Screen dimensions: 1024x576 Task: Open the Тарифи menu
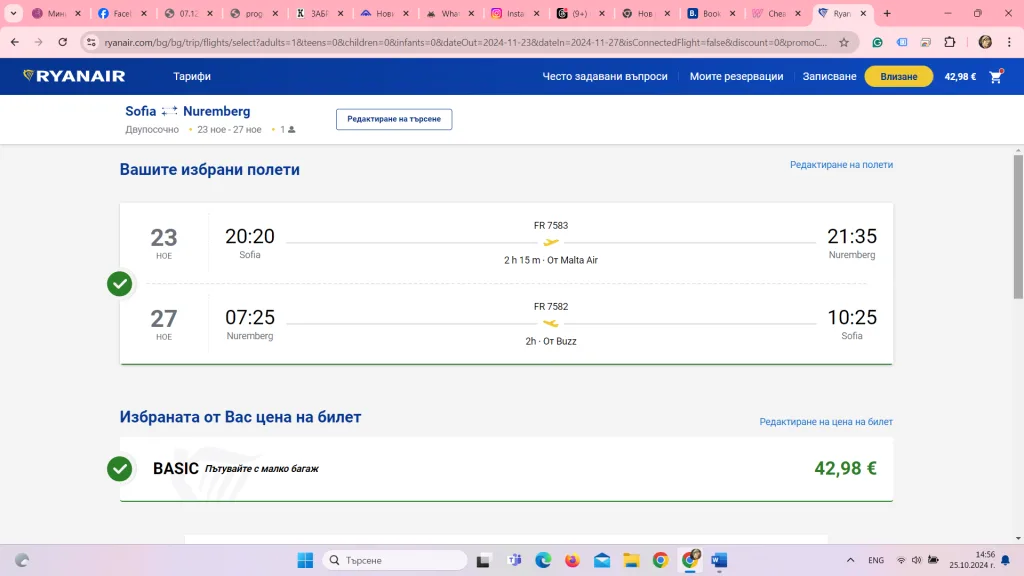coord(192,76)
